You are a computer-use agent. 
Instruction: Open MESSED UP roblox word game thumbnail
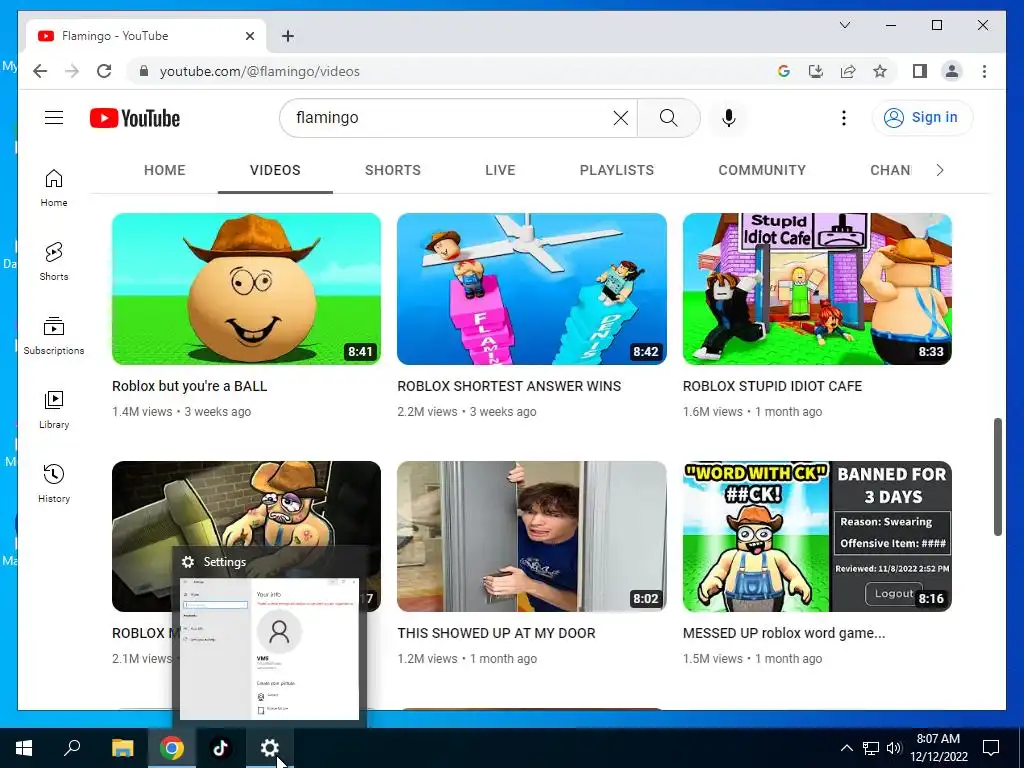[x=817, y=536]
